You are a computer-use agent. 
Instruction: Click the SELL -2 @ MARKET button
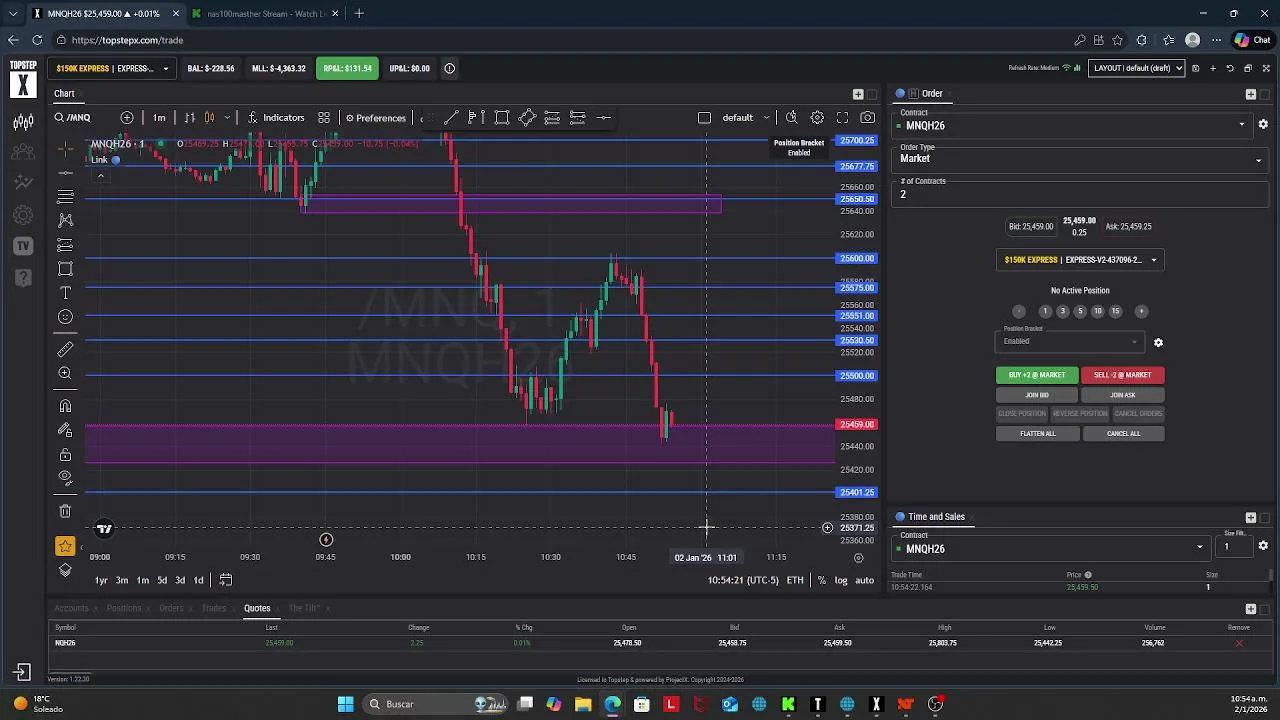[x=1122, y=375]
